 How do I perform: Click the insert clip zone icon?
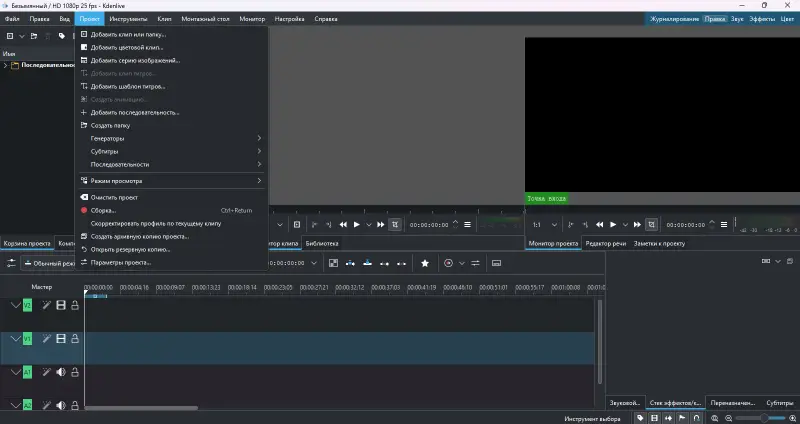click(350, 263)
